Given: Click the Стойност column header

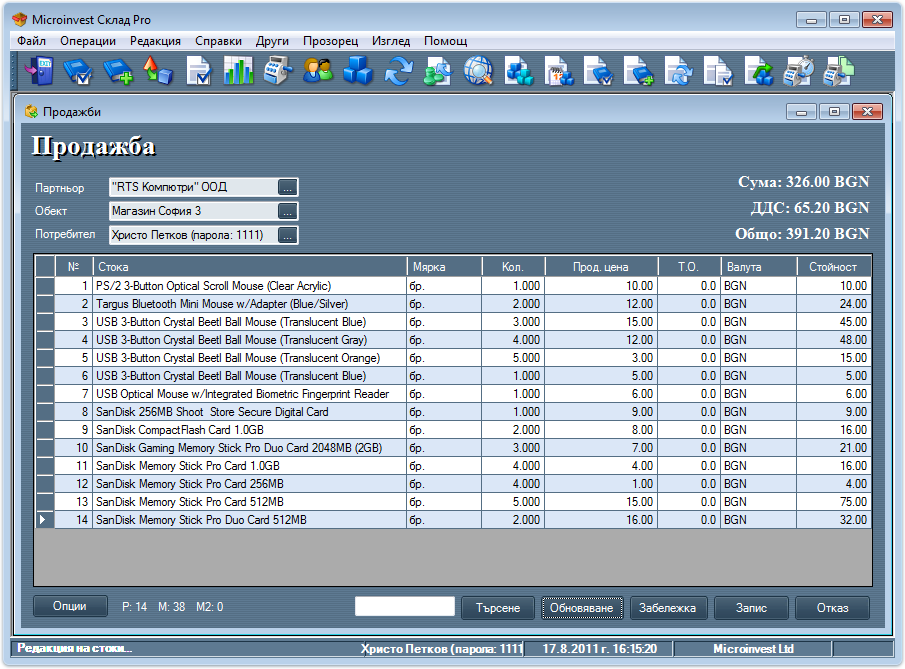Looking at the screenshot, I should [x=833, y=267].
